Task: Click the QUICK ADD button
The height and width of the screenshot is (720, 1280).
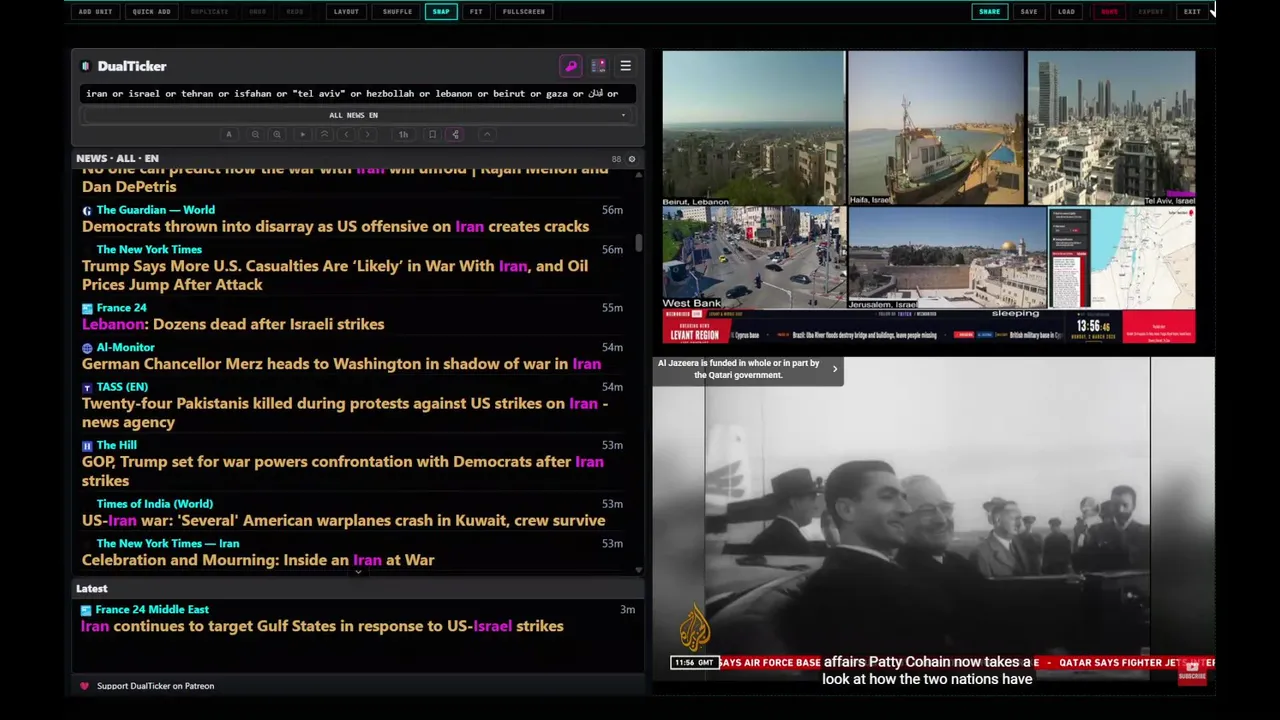Action: tap(151, 12)
